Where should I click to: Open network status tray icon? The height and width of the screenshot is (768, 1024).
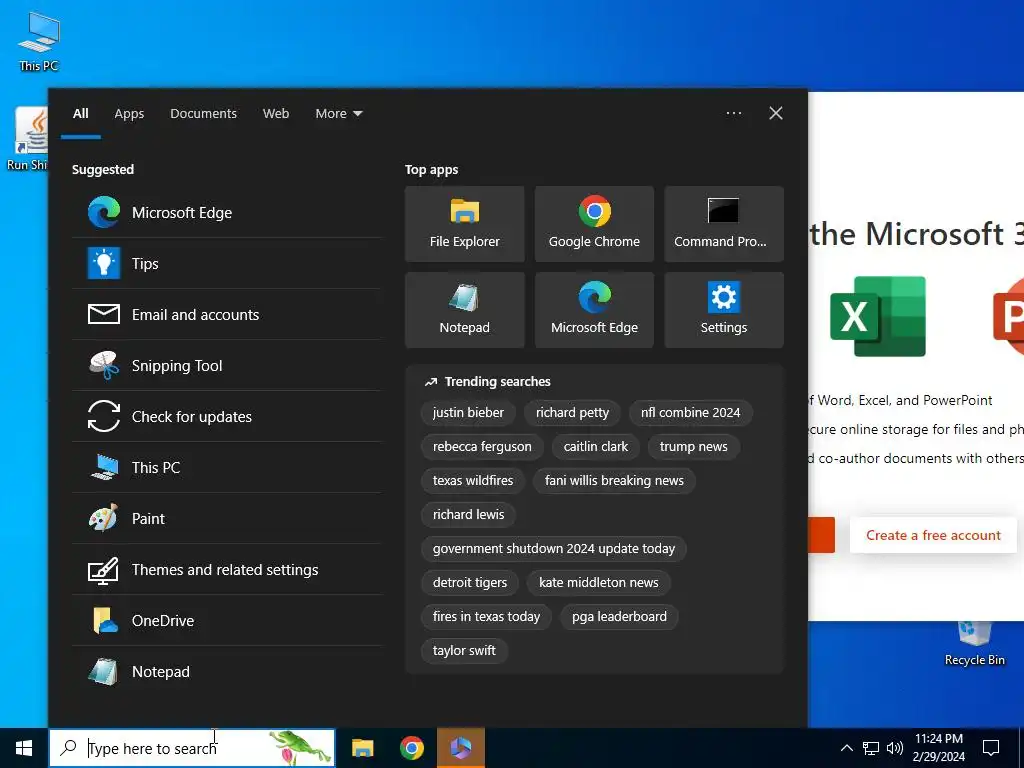coord(871,748)
